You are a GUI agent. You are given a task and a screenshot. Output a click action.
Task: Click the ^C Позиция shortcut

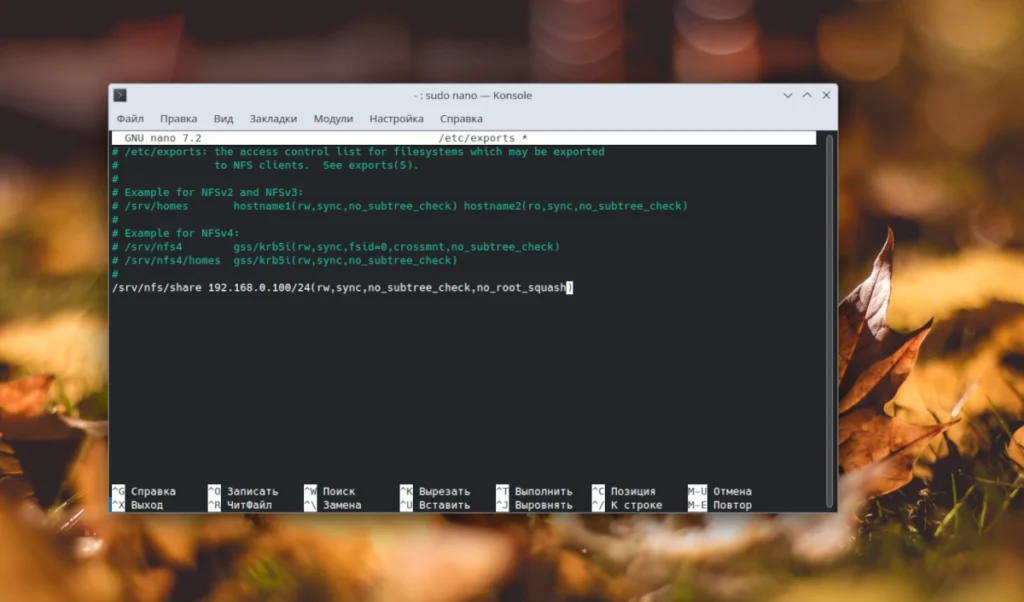pos(624,491)
